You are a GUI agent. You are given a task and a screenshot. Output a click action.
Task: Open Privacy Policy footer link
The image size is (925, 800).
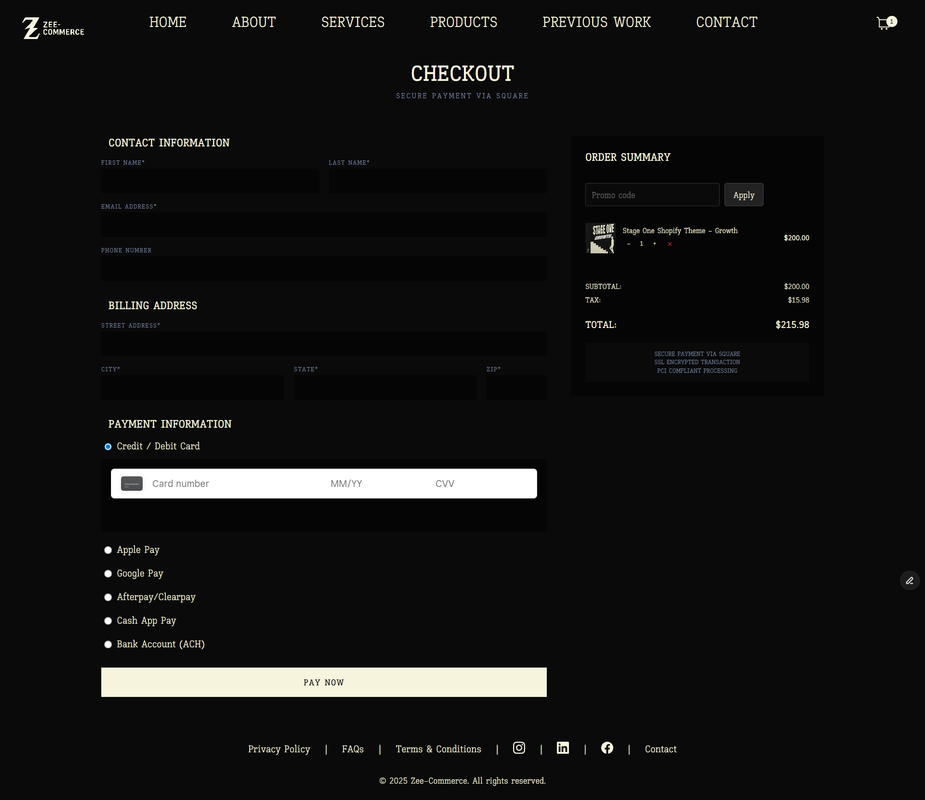pyautogui.click(x=279, y=749)
